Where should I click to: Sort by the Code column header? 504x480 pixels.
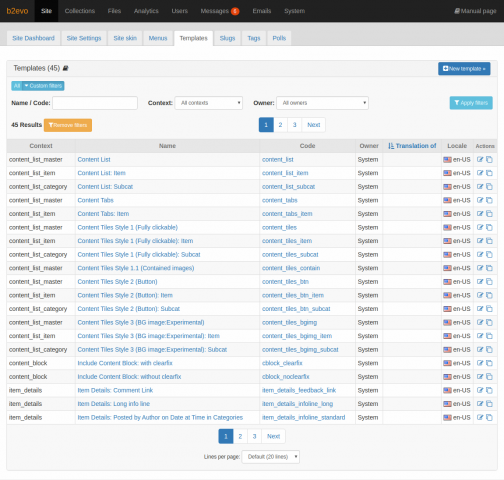pyautogui.click(x=307, y=146)
